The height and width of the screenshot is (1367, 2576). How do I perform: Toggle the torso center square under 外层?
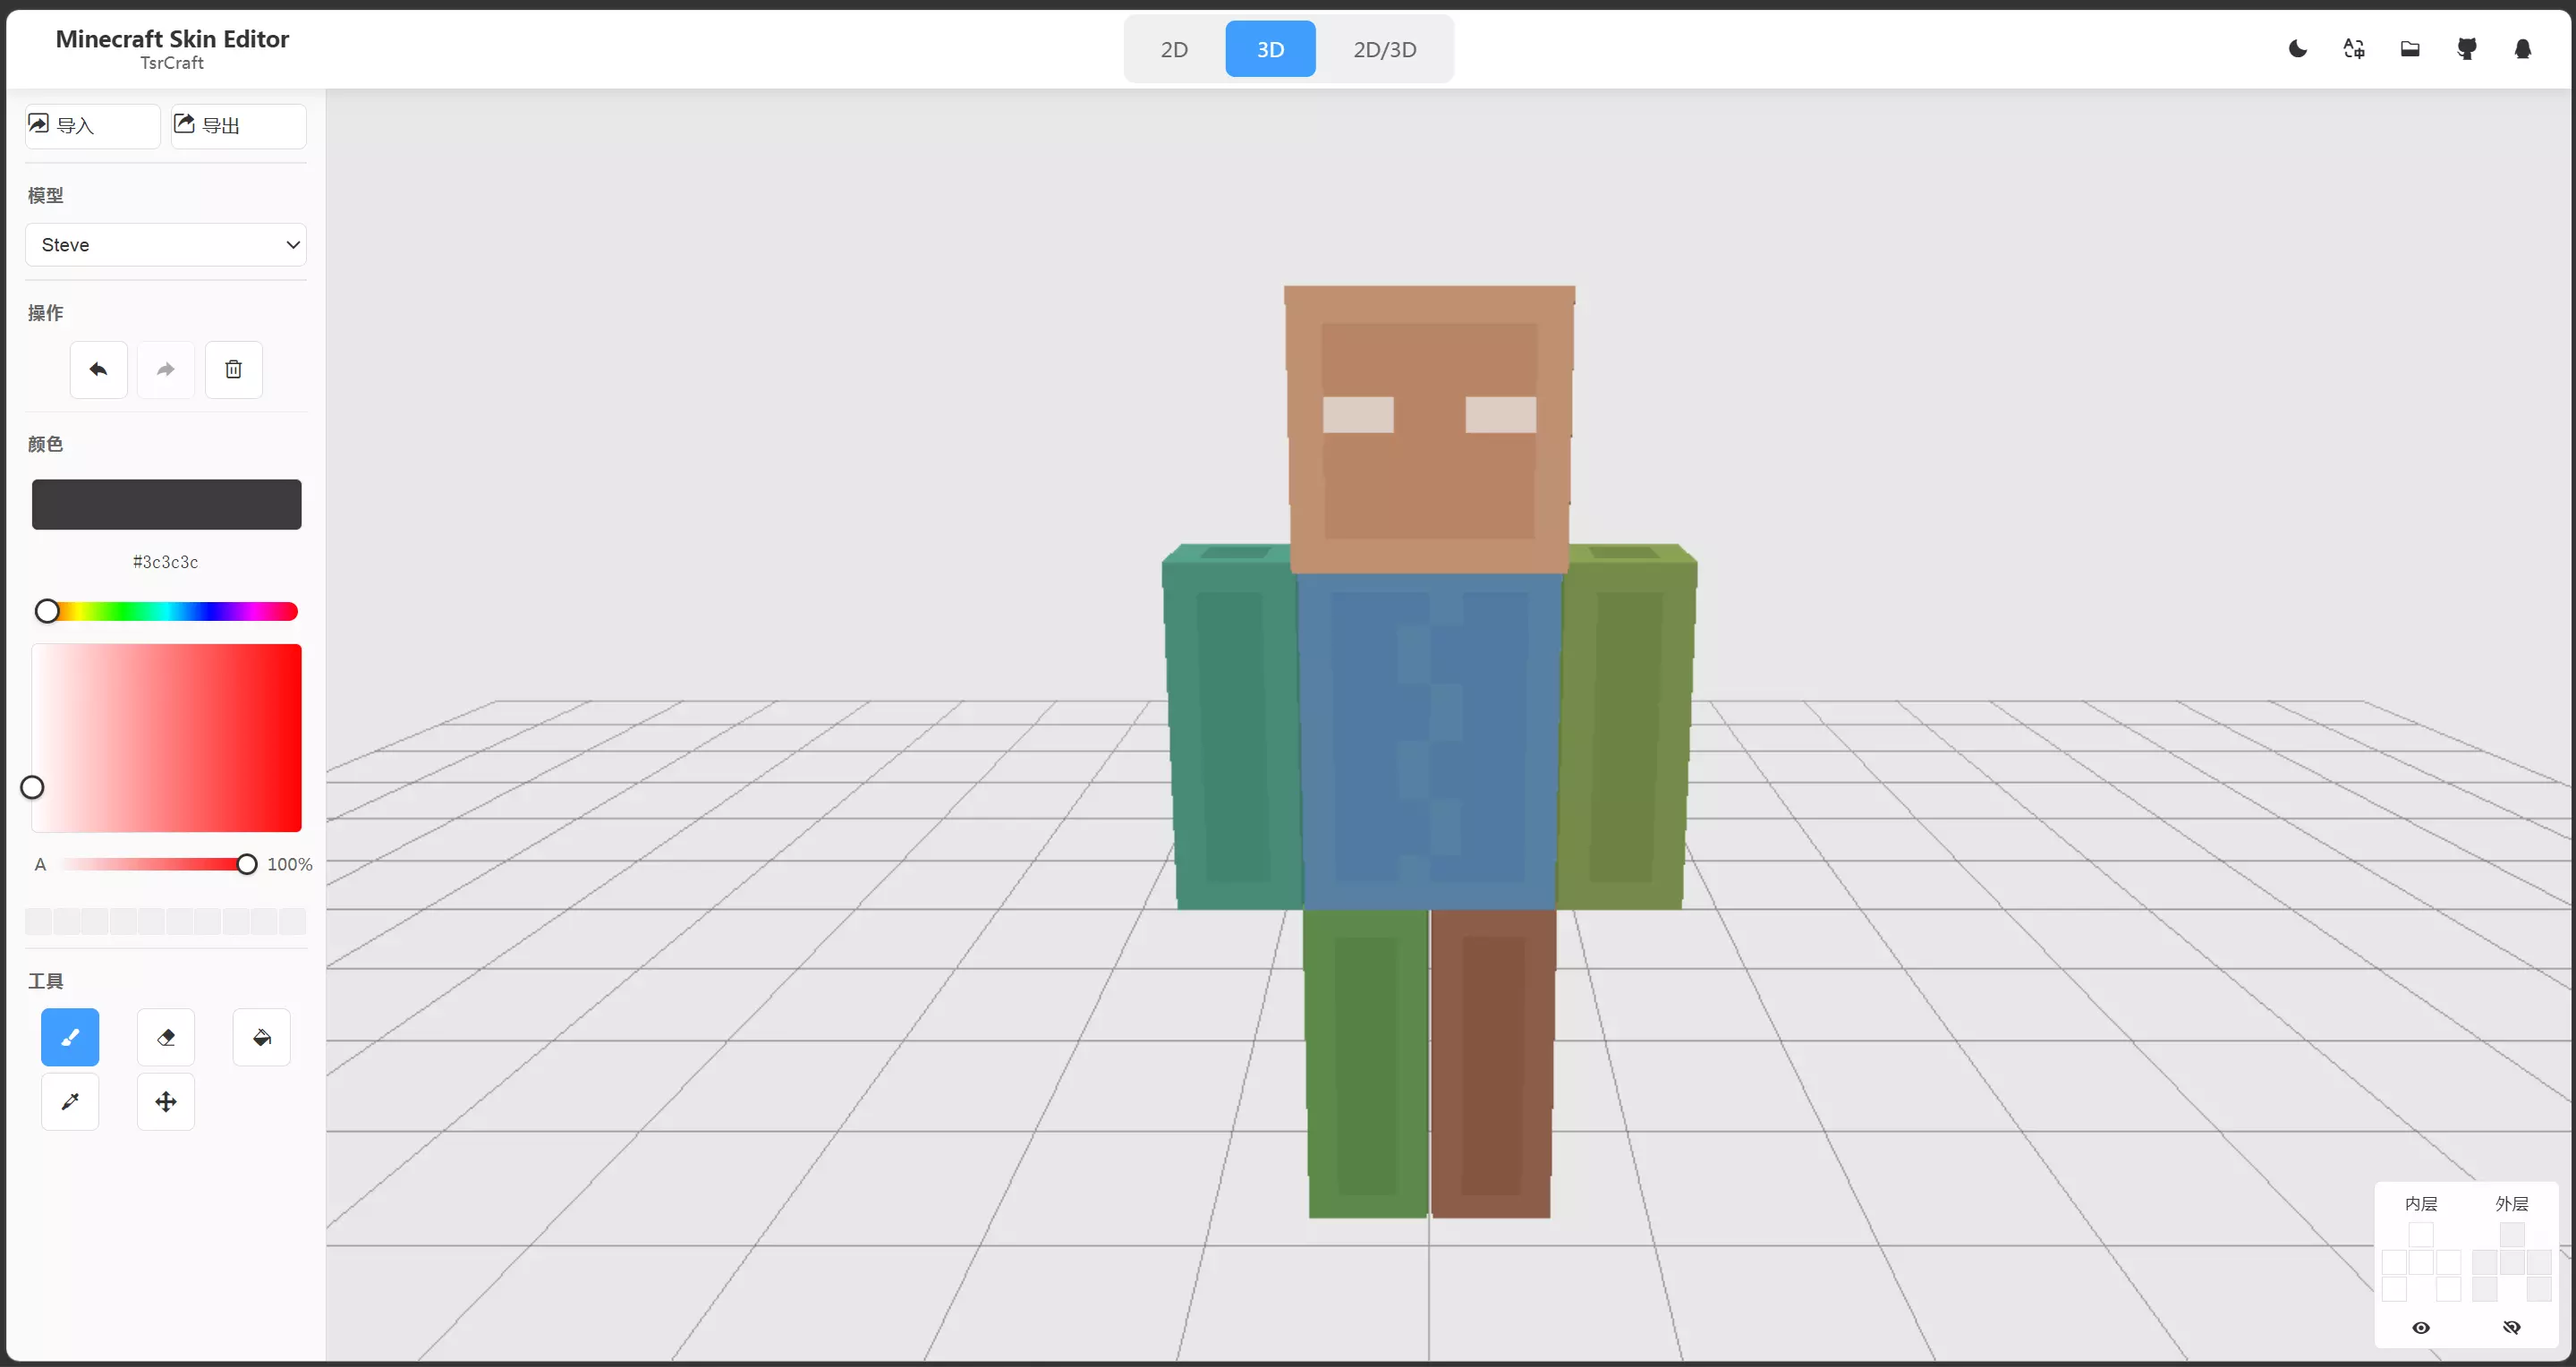click(x=2512, y=1262)
